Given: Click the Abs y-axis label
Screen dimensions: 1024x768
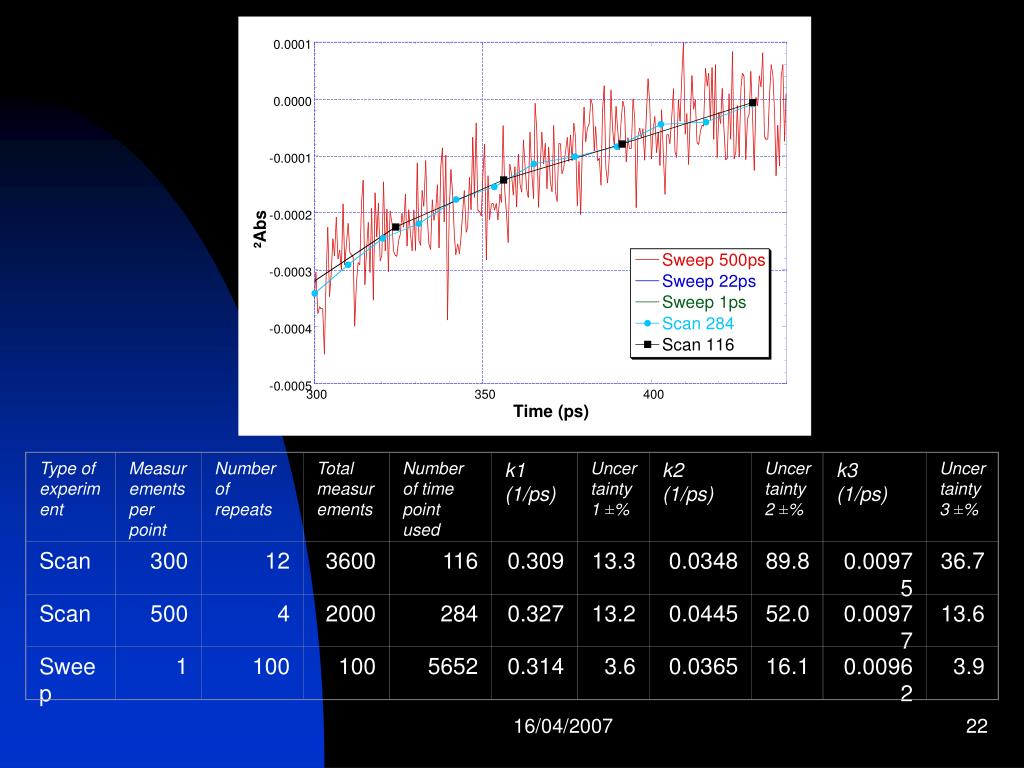Looking at the screenshot, I should point(259,228).
